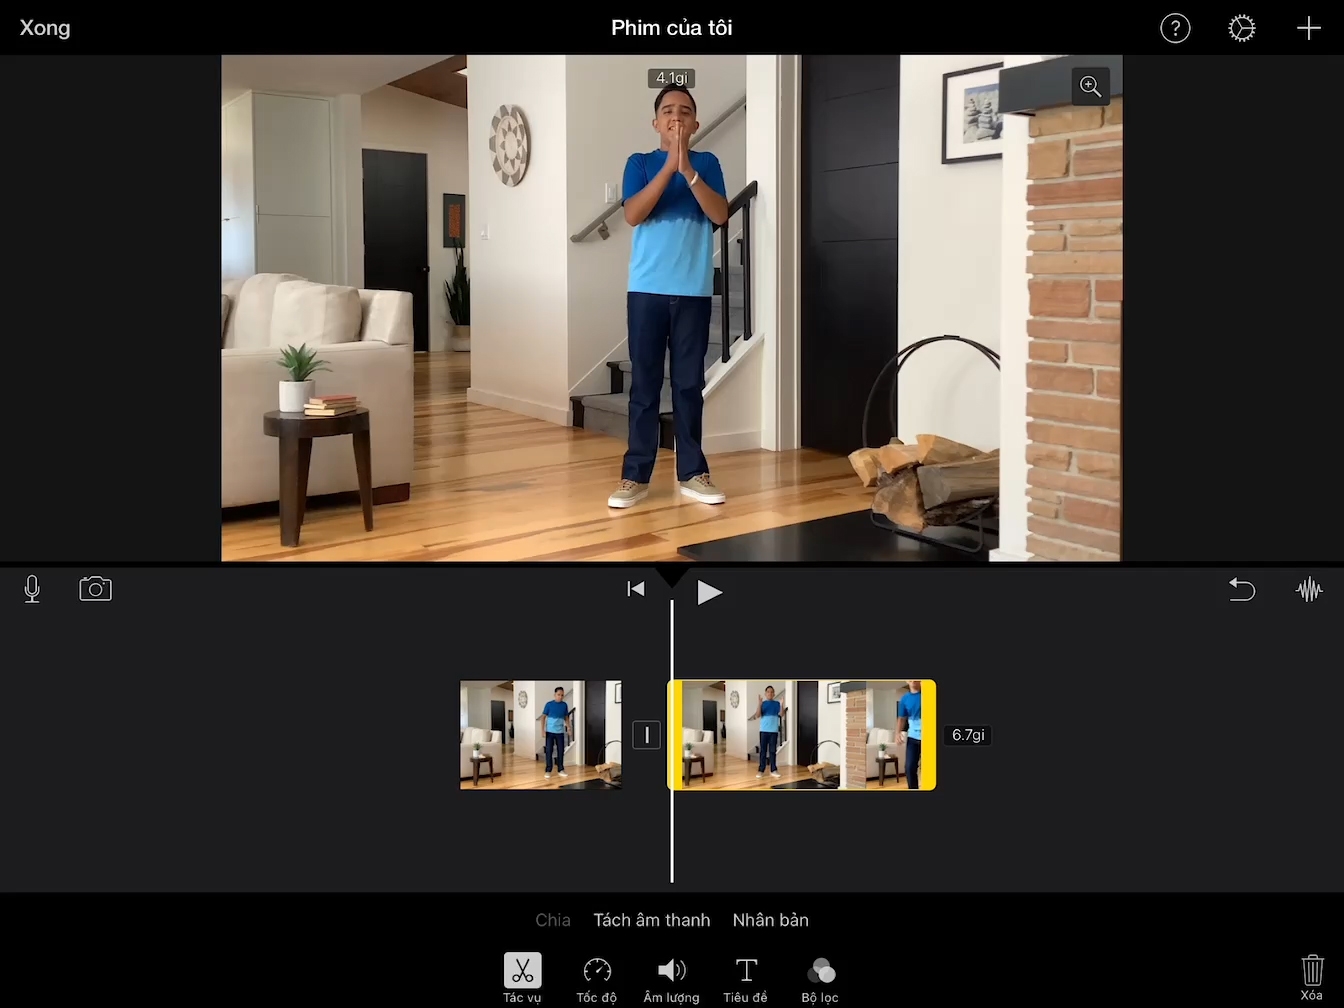
Task: Open transition marker between clips
Action: coord(646,735)
